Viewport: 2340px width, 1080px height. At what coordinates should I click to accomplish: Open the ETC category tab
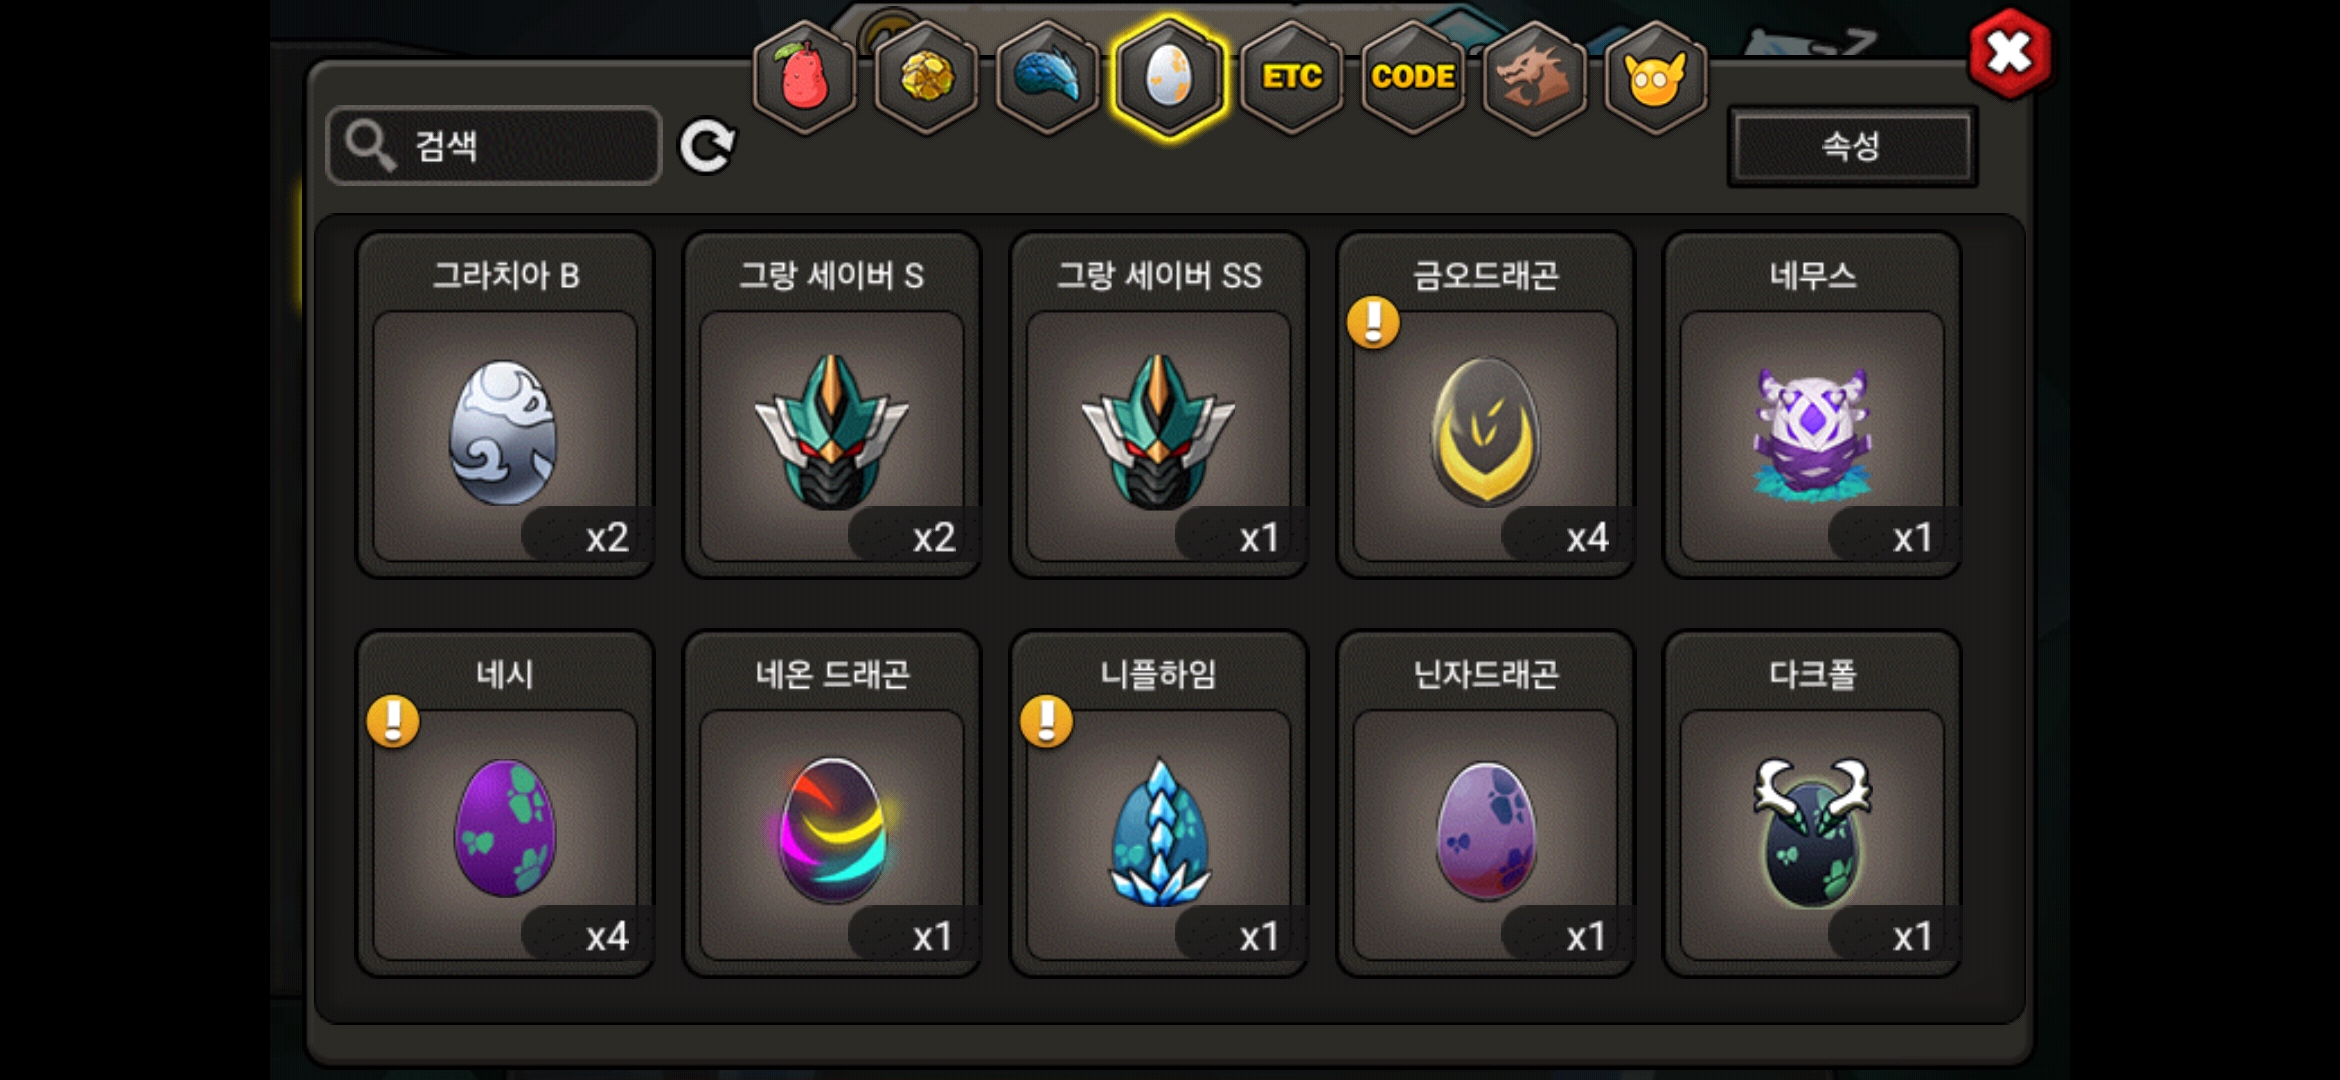pos(1291,77)
